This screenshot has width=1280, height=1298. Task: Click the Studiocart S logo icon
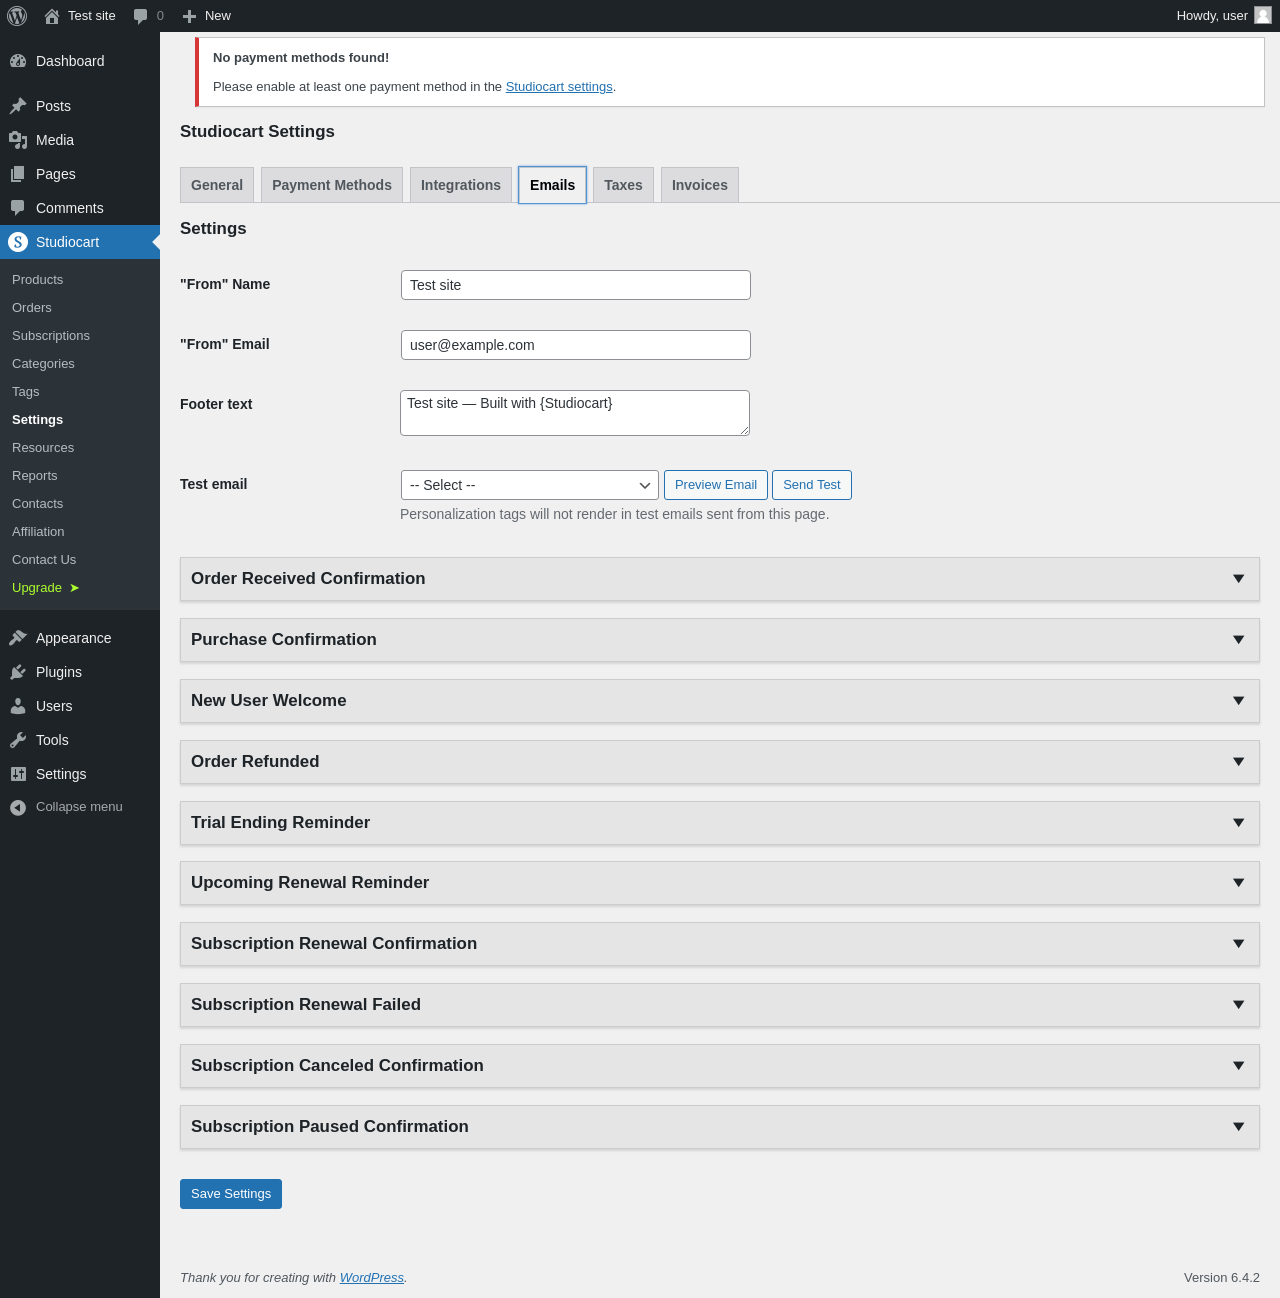click(x=18, y=242)
